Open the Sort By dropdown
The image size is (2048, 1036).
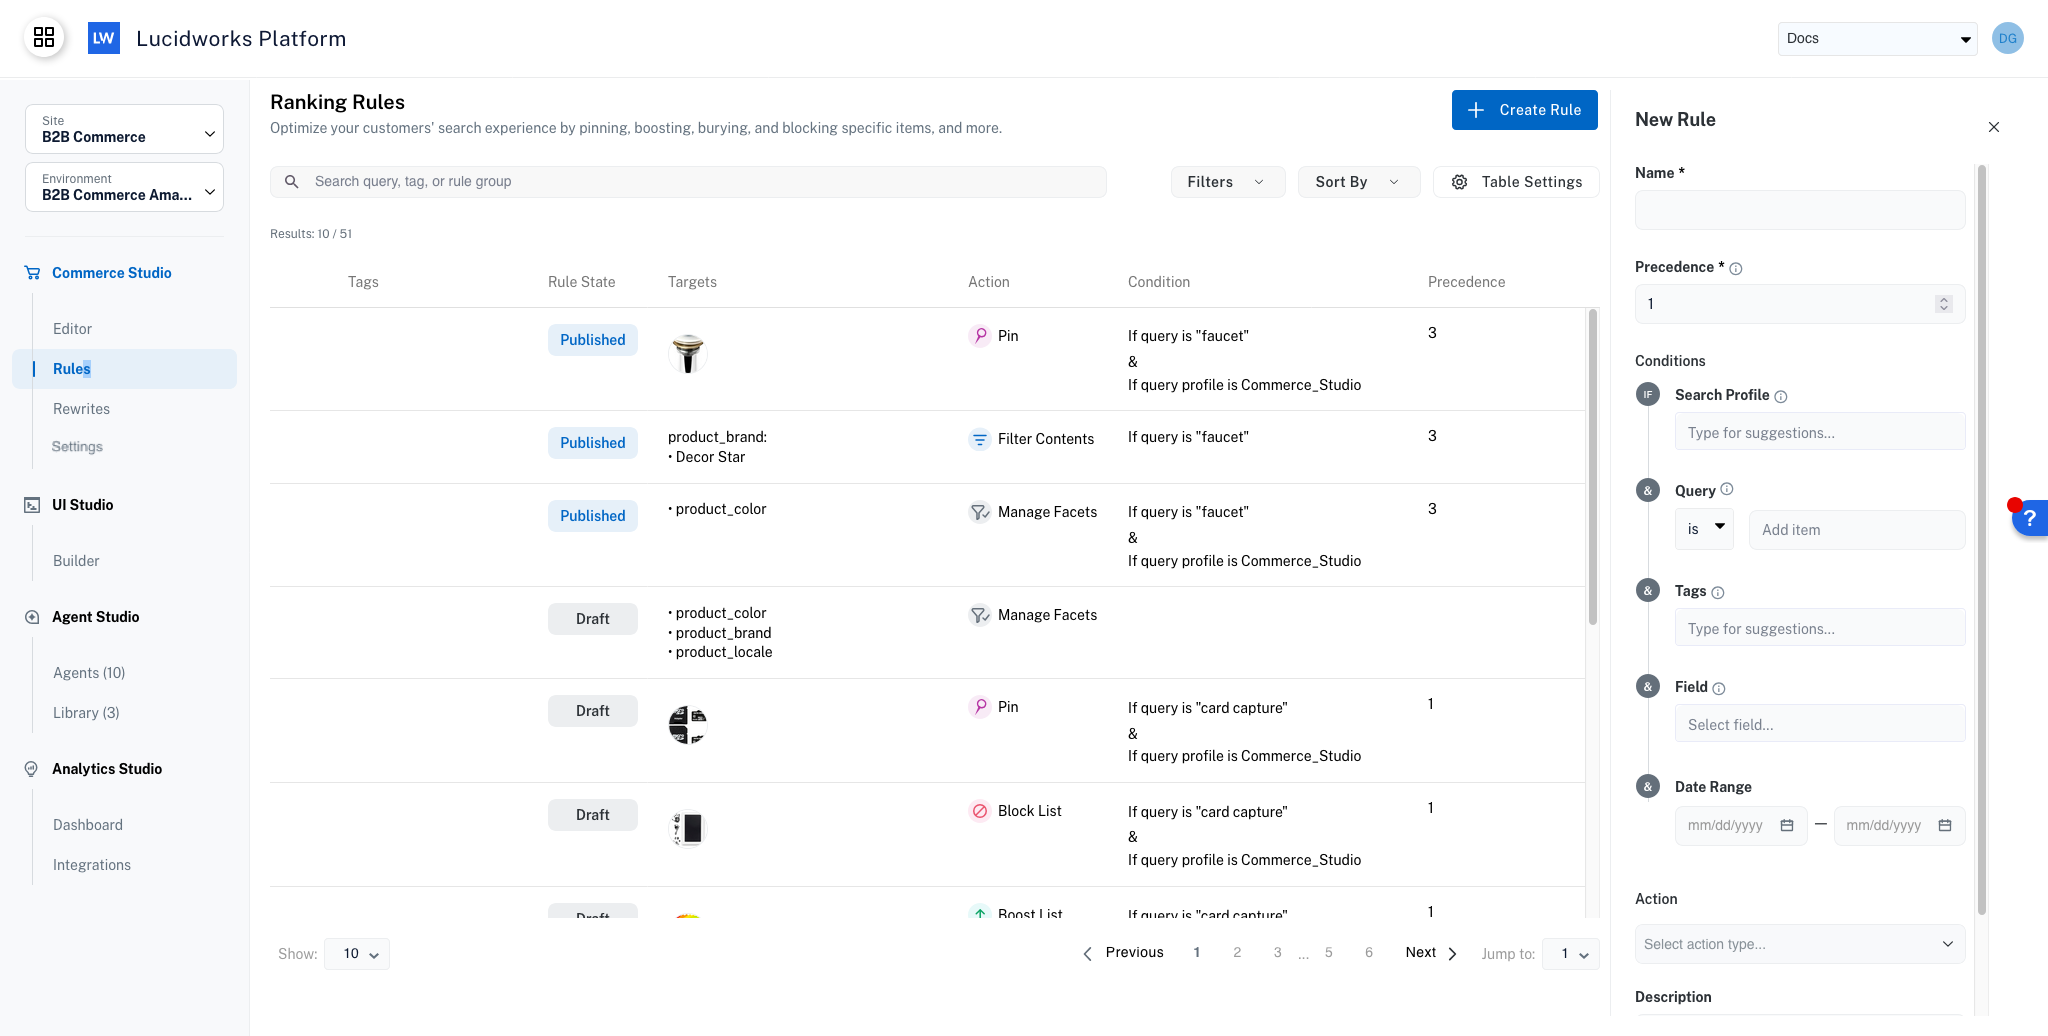click(x=1358, y=182)
